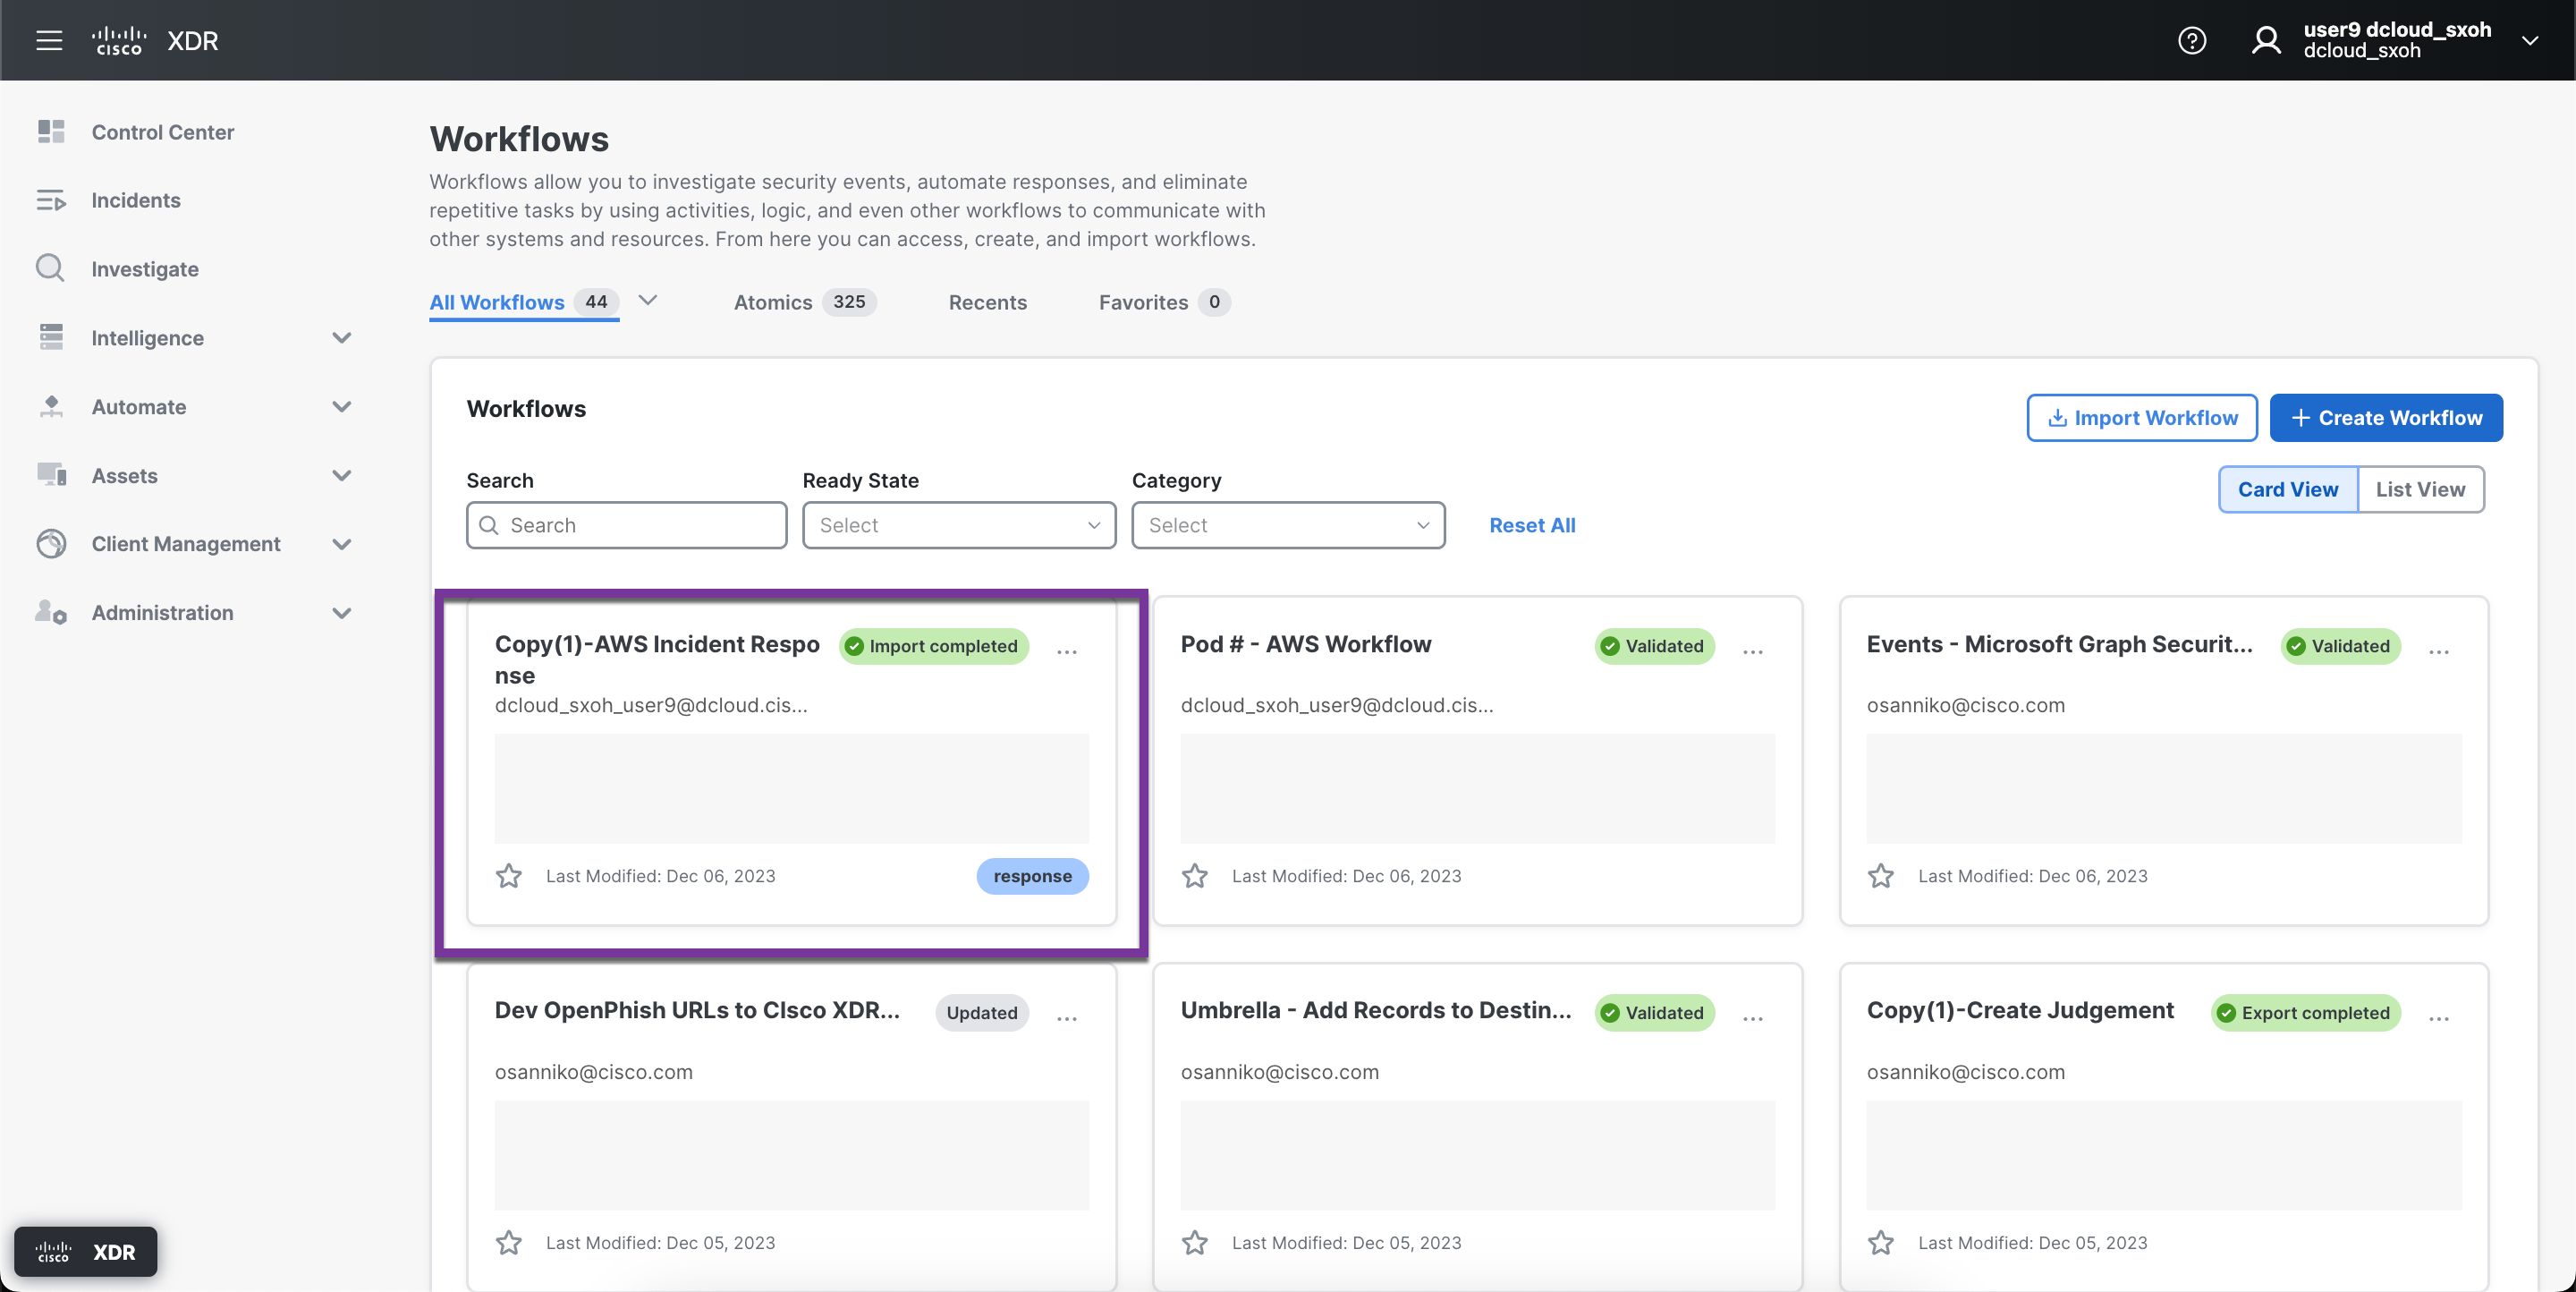The width and height of the screenshot is (2576, 1292).
Task: Click the floating XDR ribbon button
Action: 86,1251
